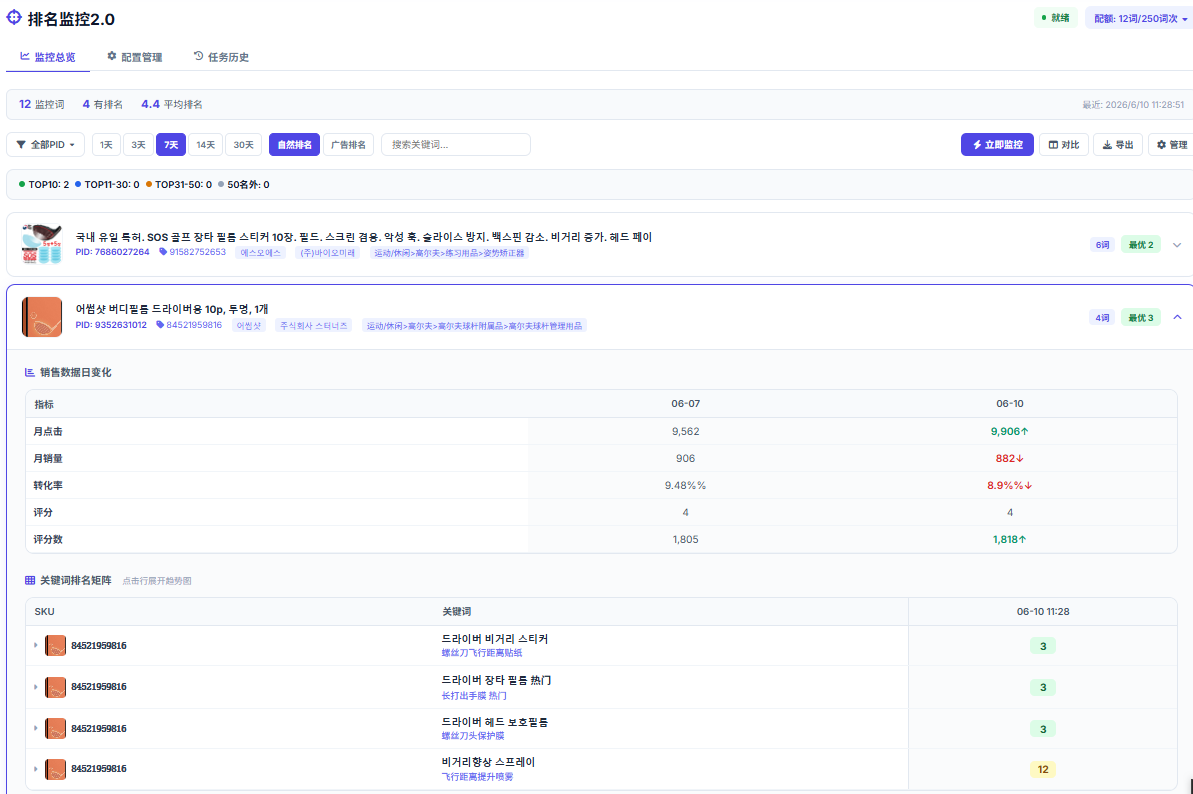Toggle to 广告排名 view
This screenshot has width=1193, height=794.
[348, 145]
